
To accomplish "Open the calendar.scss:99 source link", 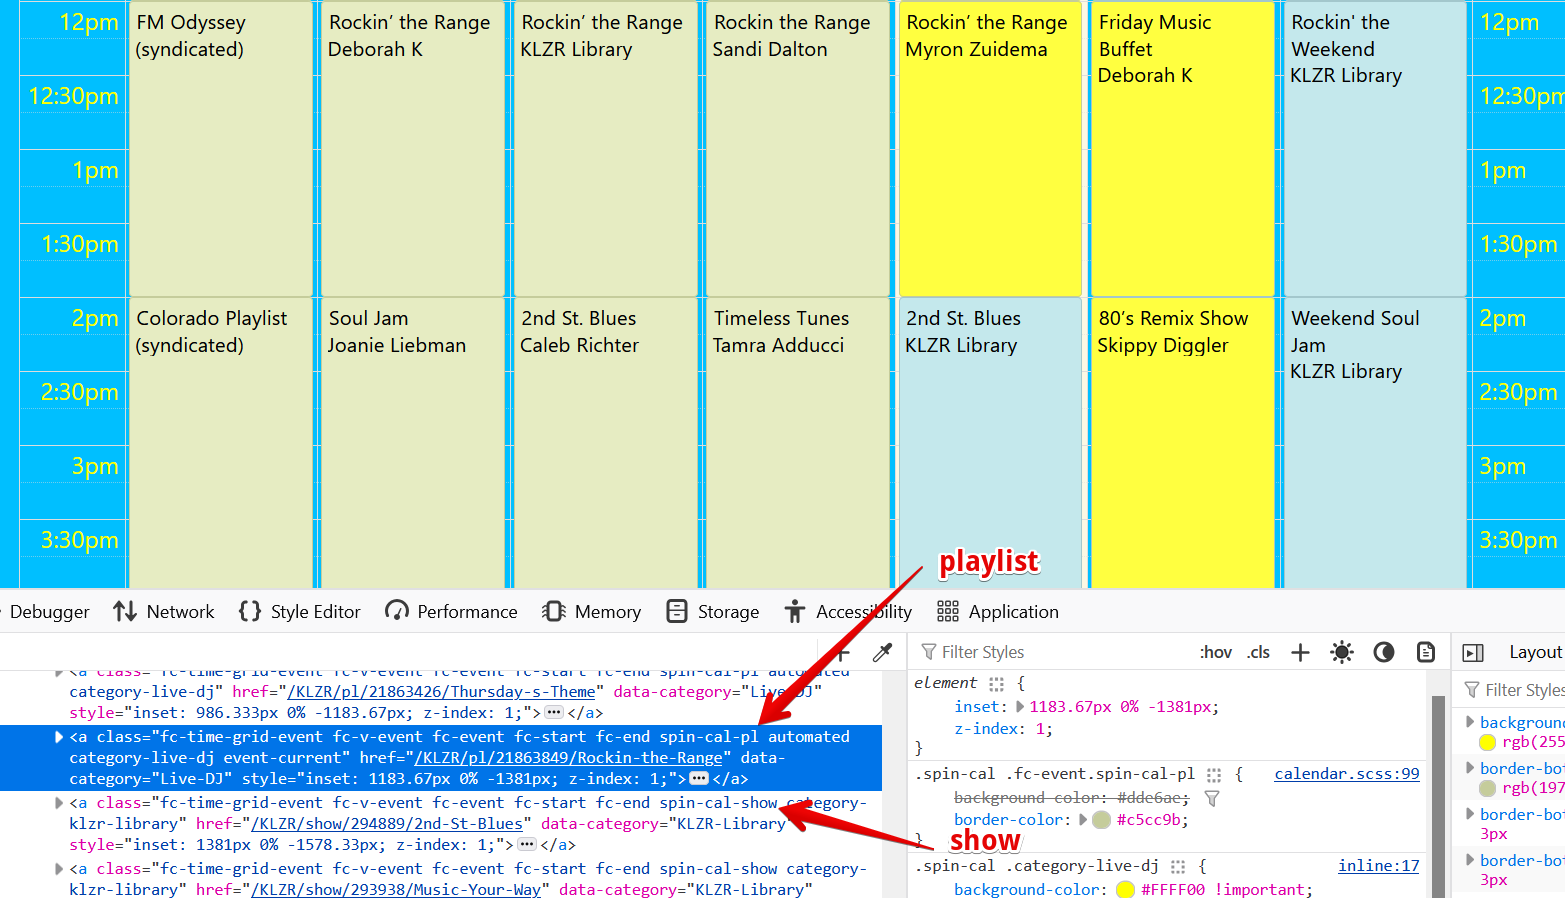I will (x=1346, y=774).
